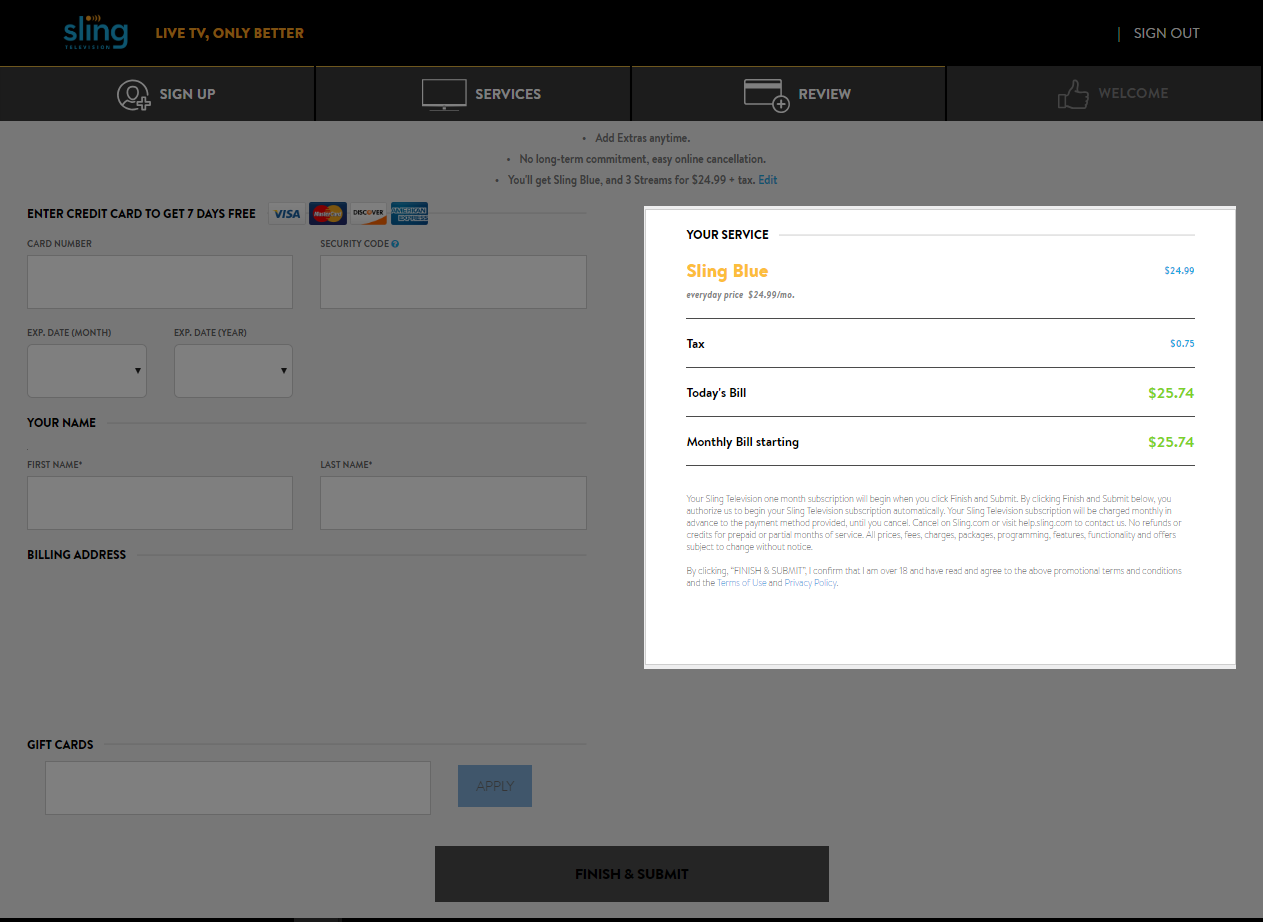Focus the Gift Cards input field

tap(238, 788)
